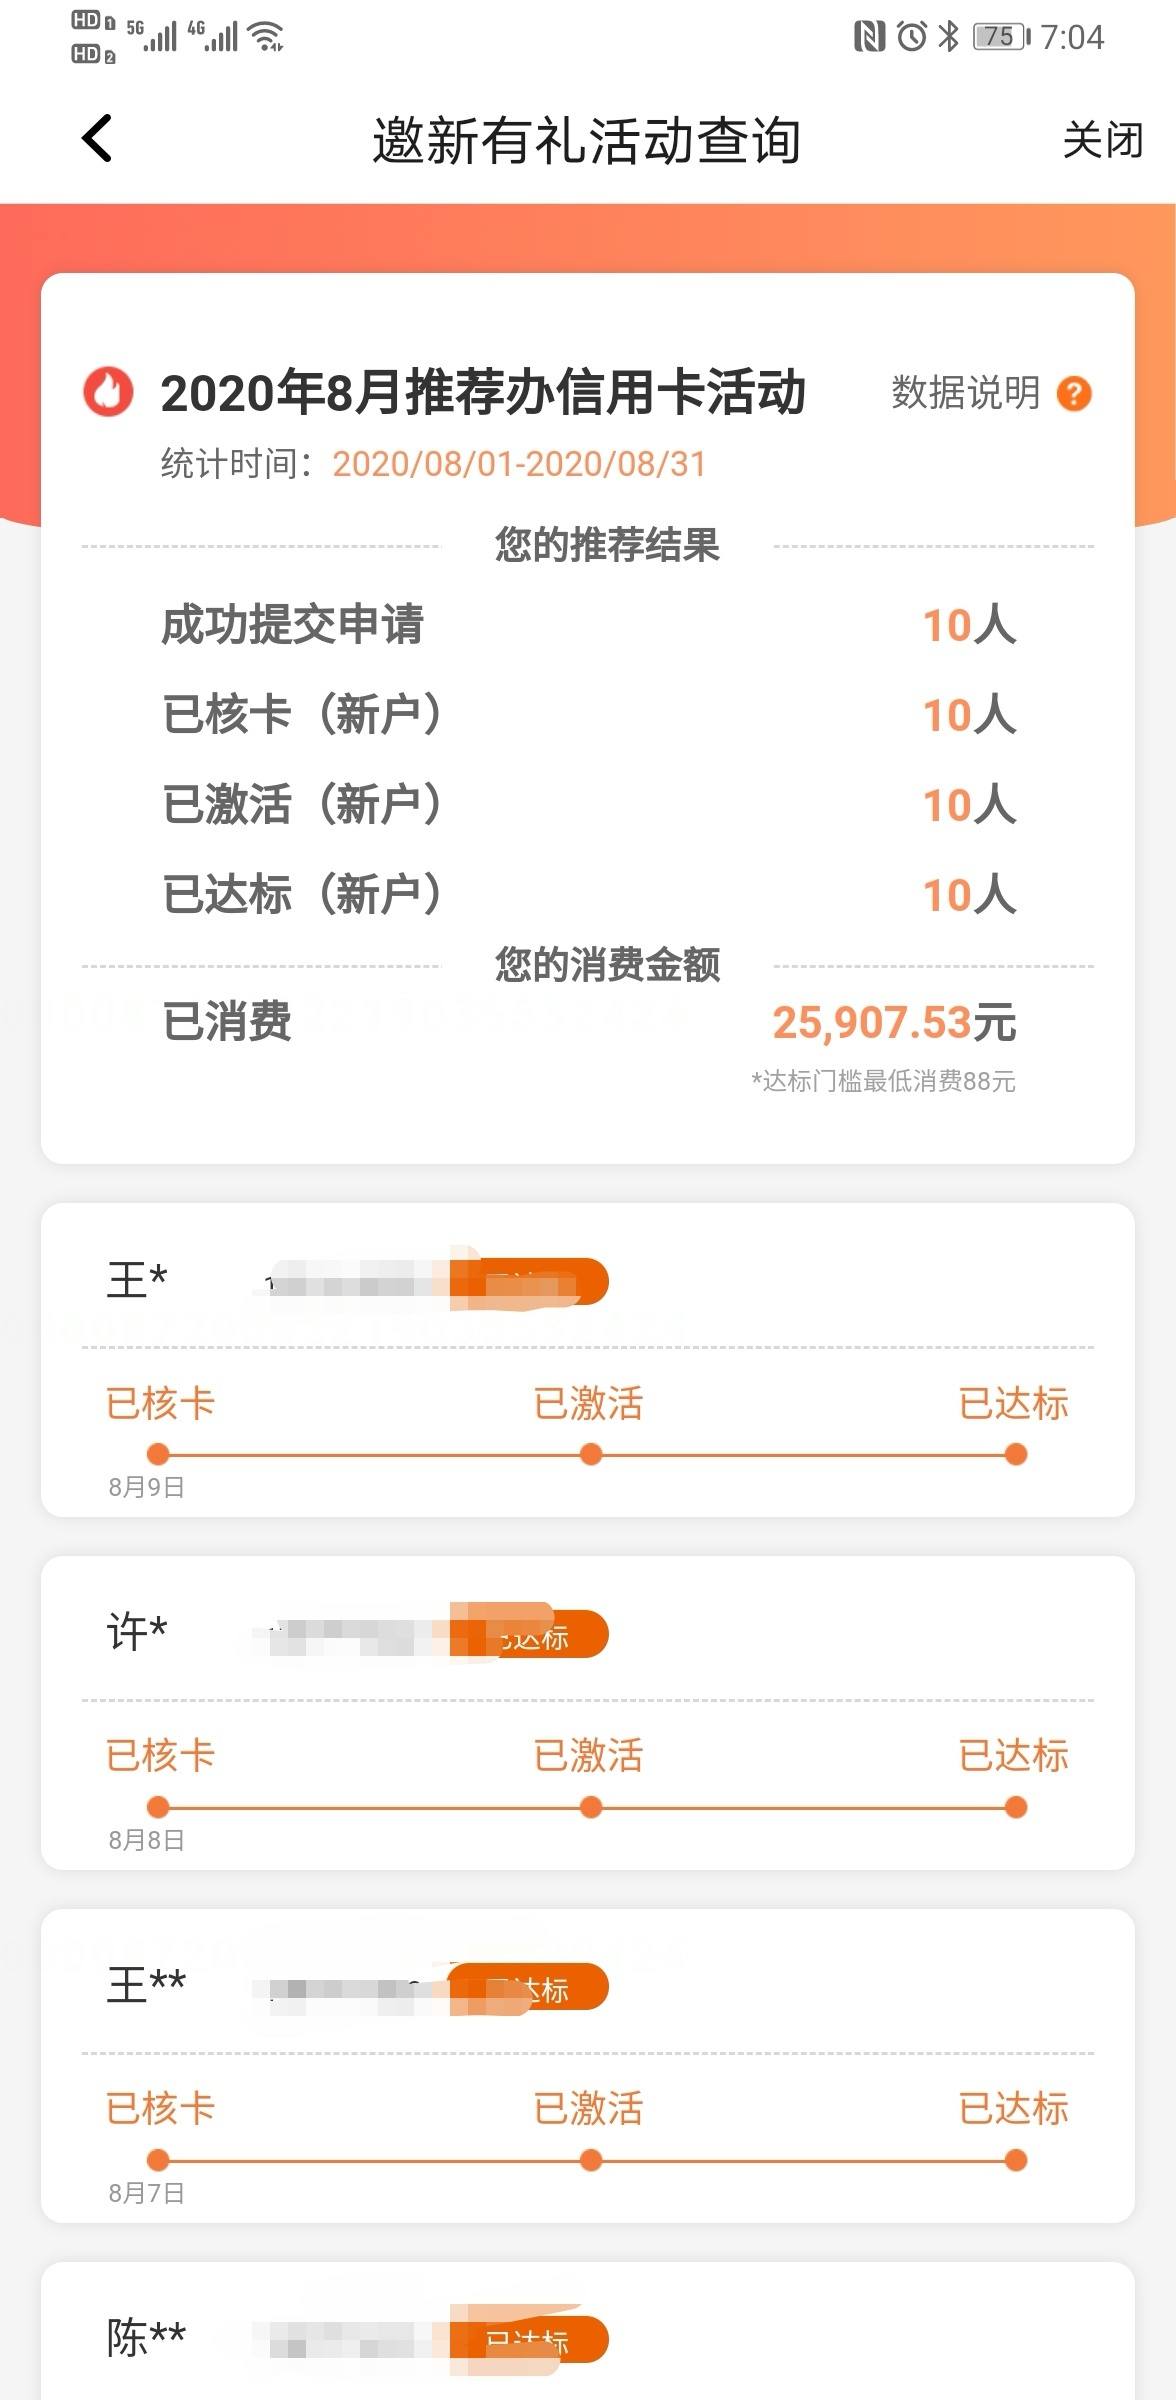Tap the NFC status bar icon
The width and height of the screenshot is (1176, 2400).
pos(869,37)
